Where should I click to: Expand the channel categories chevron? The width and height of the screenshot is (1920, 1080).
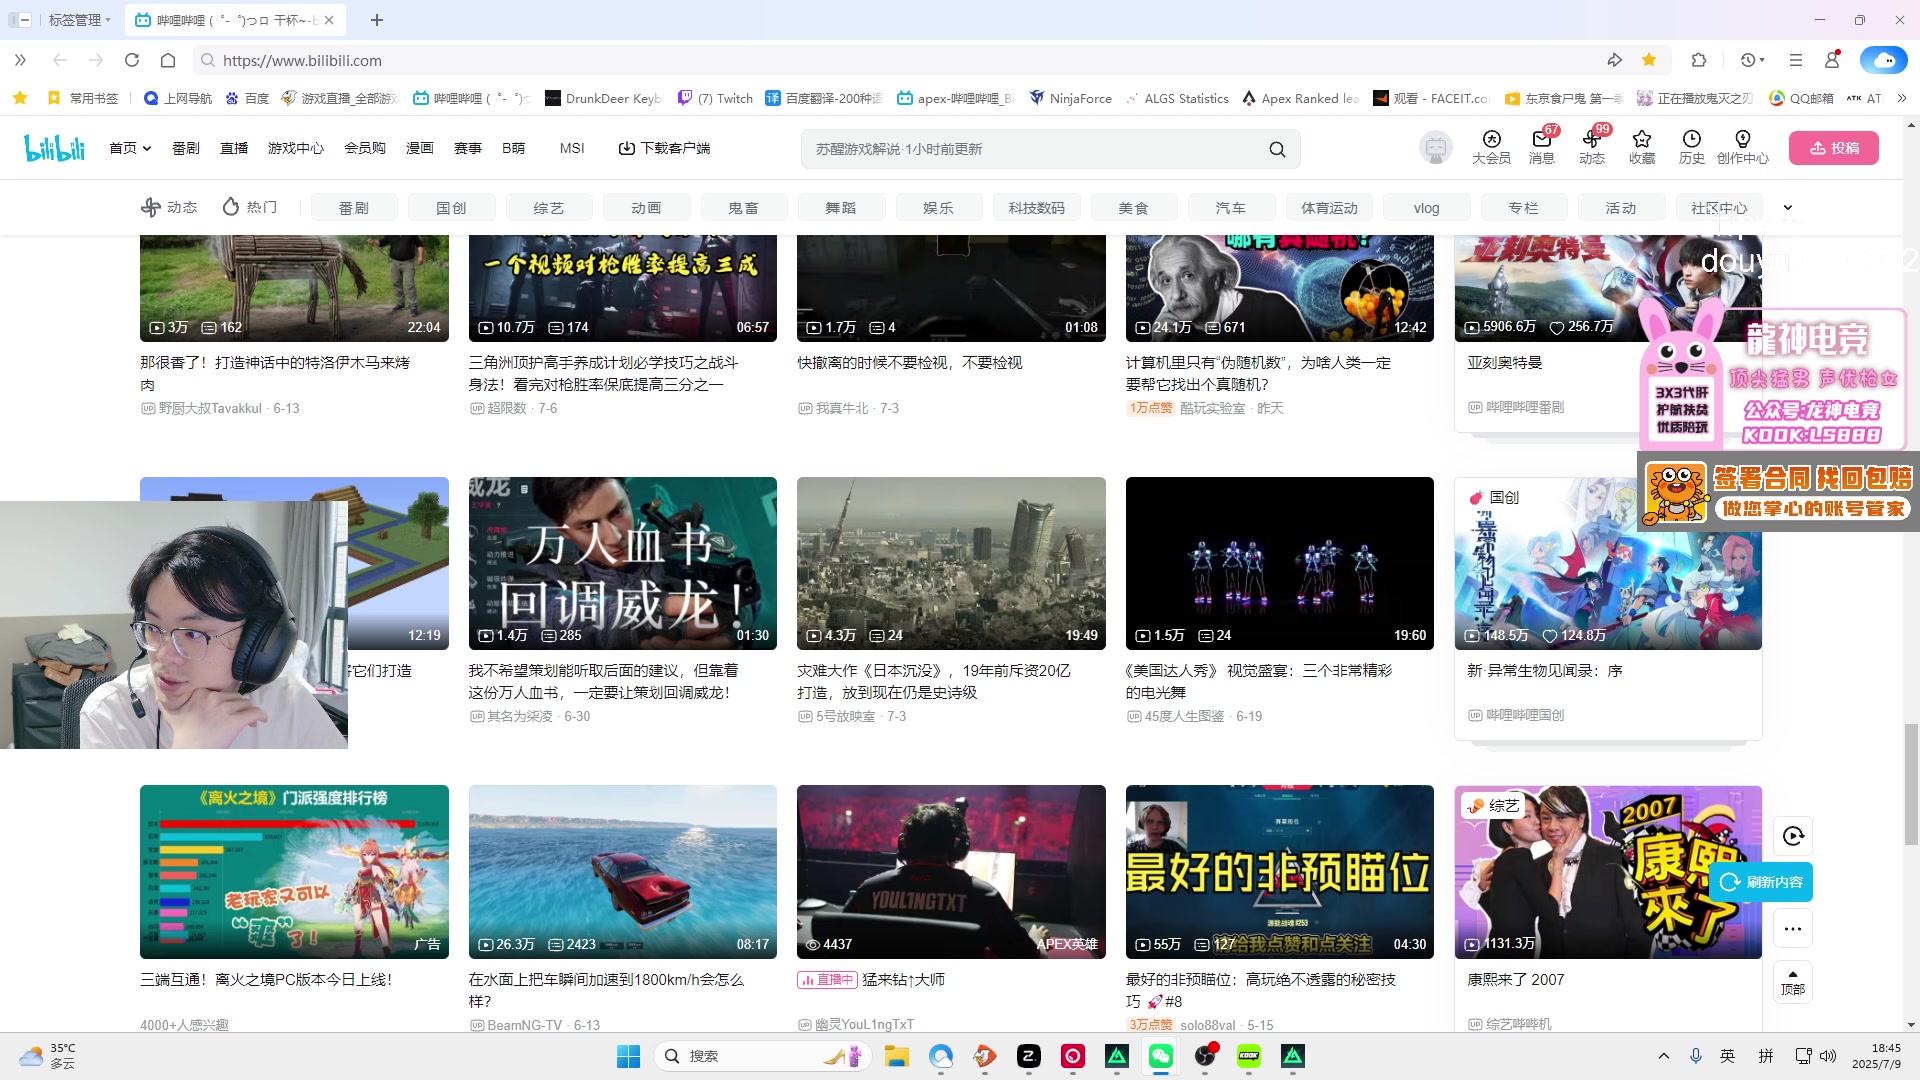coord(1788,207)
